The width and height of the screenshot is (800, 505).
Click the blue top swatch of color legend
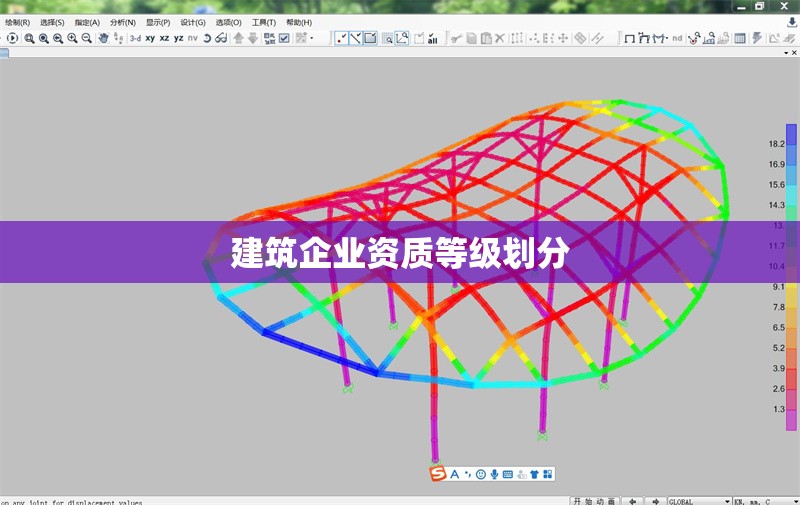tap(791, 134)
